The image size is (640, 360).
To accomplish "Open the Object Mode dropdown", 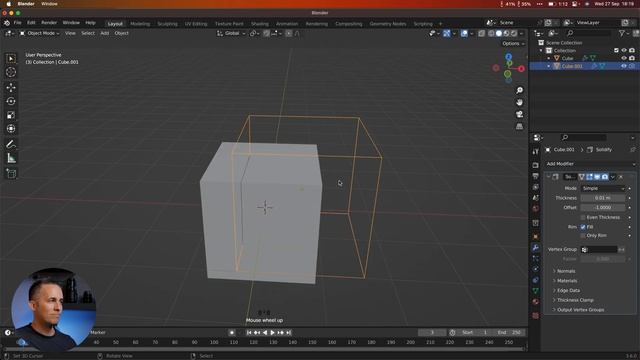I will (x=40, y=33).
